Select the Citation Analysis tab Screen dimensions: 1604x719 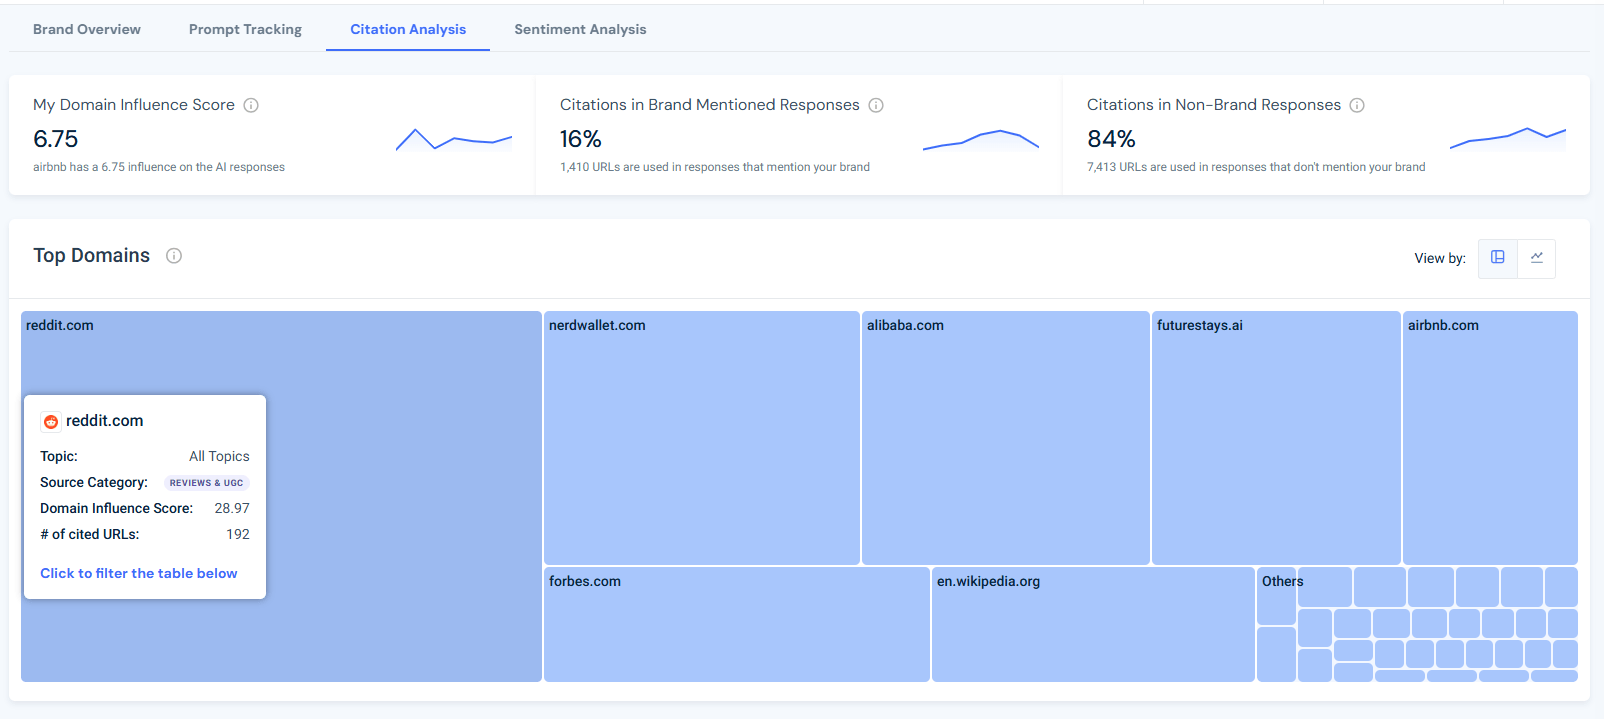408,29
